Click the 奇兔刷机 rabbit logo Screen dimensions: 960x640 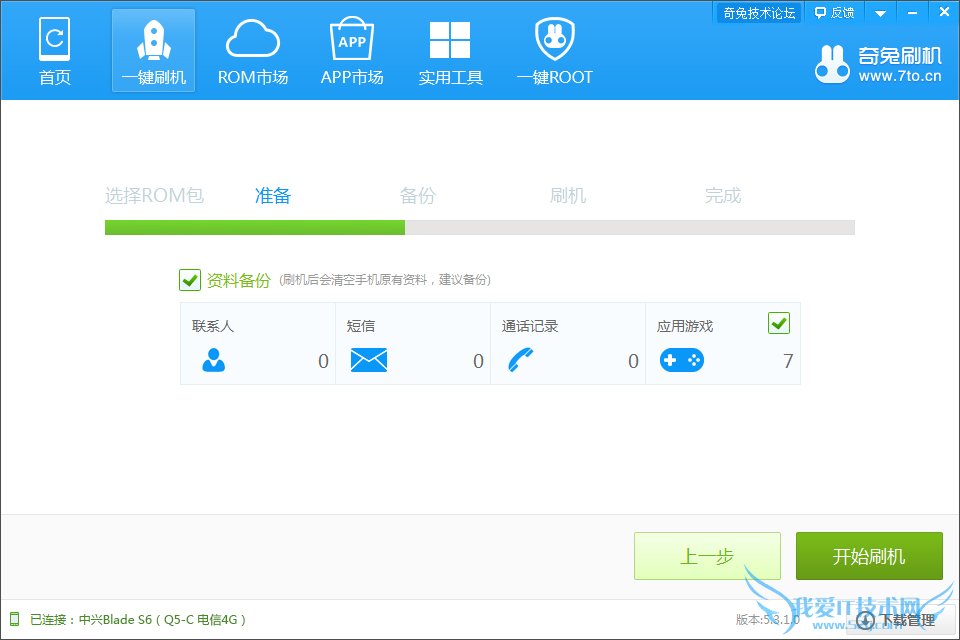832,64
